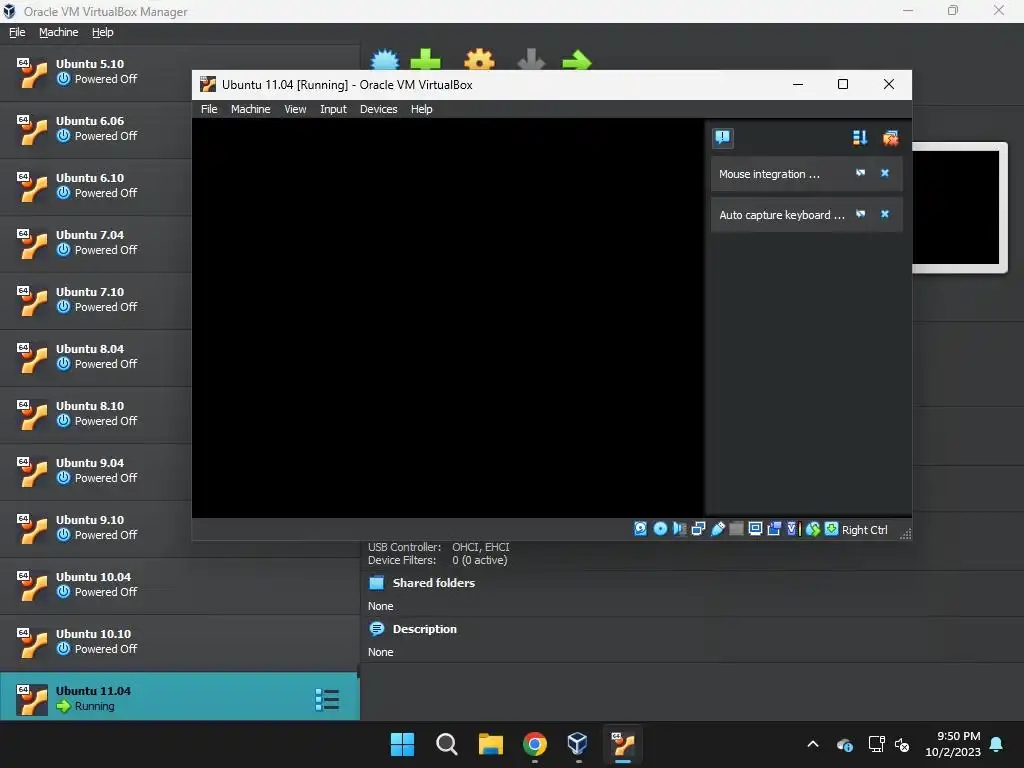
Task: Select Ubuntu 10.10 in machine list
Action: point(180,642)
